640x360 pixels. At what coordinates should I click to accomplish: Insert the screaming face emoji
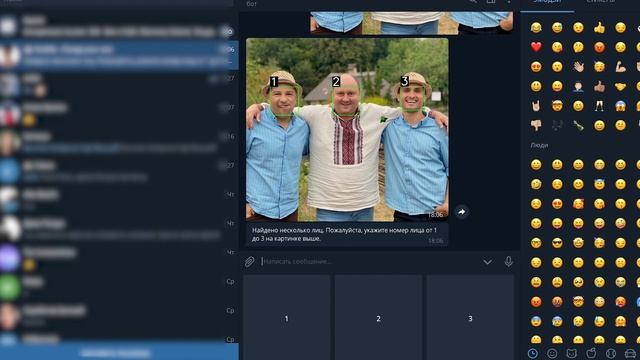620,106
